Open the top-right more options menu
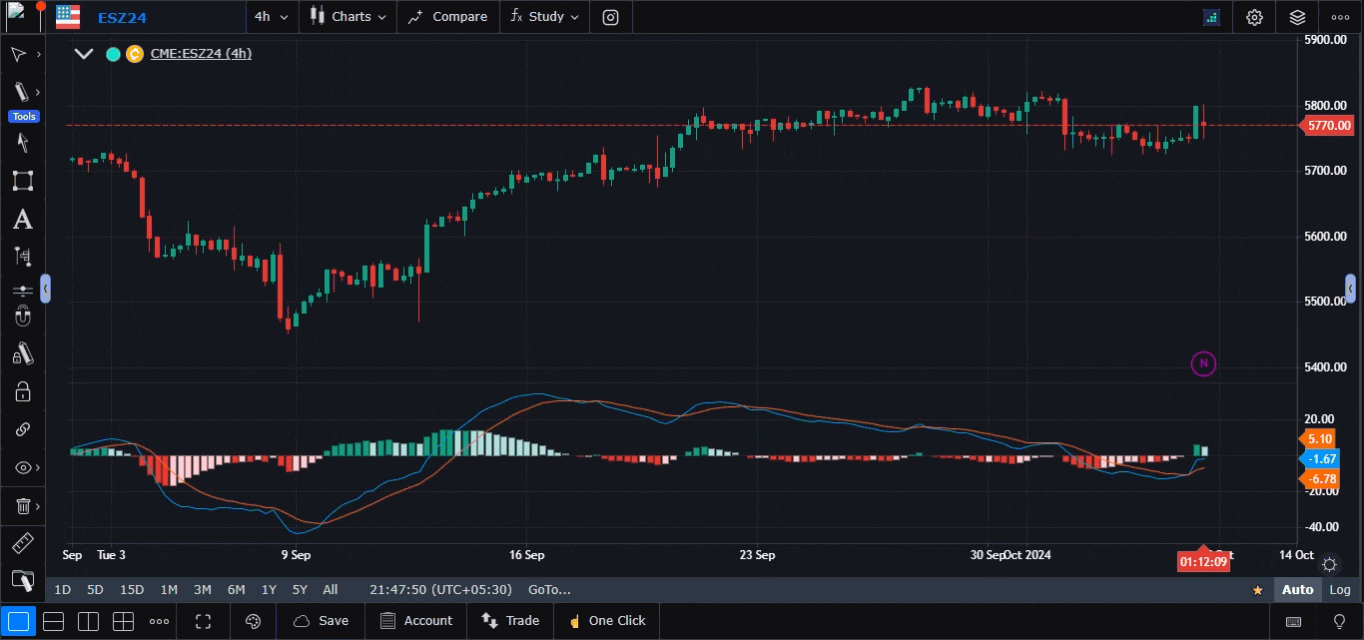Viewport: 1364px width, 640px height. (x=1340, y=17)
